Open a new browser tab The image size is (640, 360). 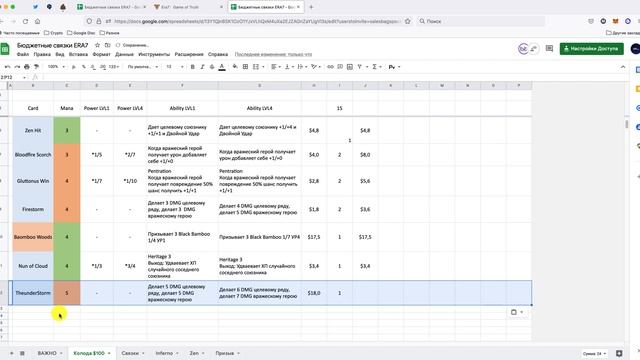click(311, 7)
